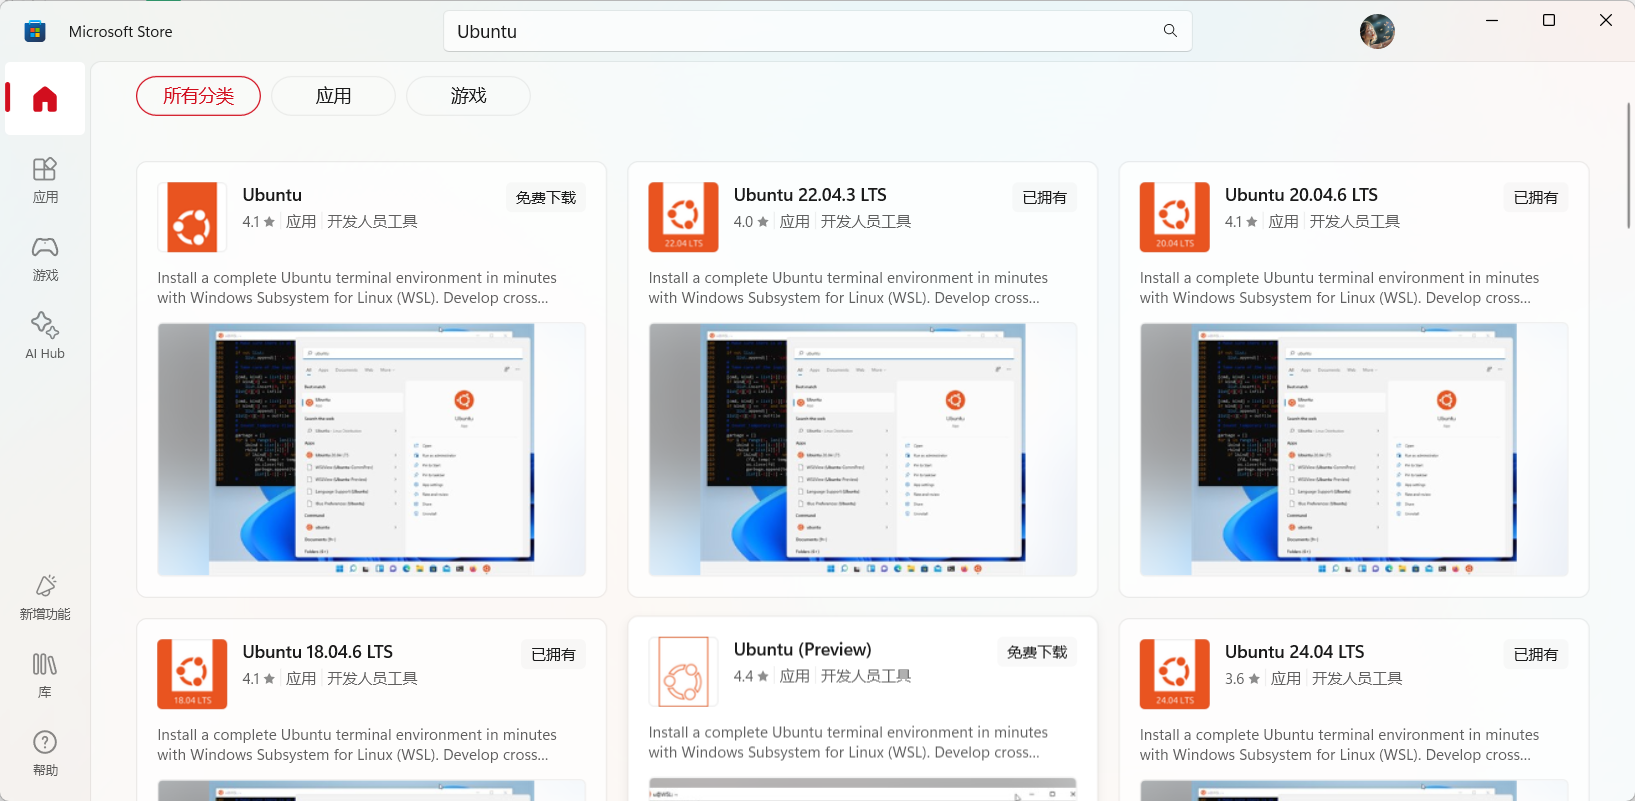Click 已拥有 on Ubuntu 20.04.6 LTS card
This screenshot has height=801, width=1635.
pyautogui.click(x=1535, y=198)
